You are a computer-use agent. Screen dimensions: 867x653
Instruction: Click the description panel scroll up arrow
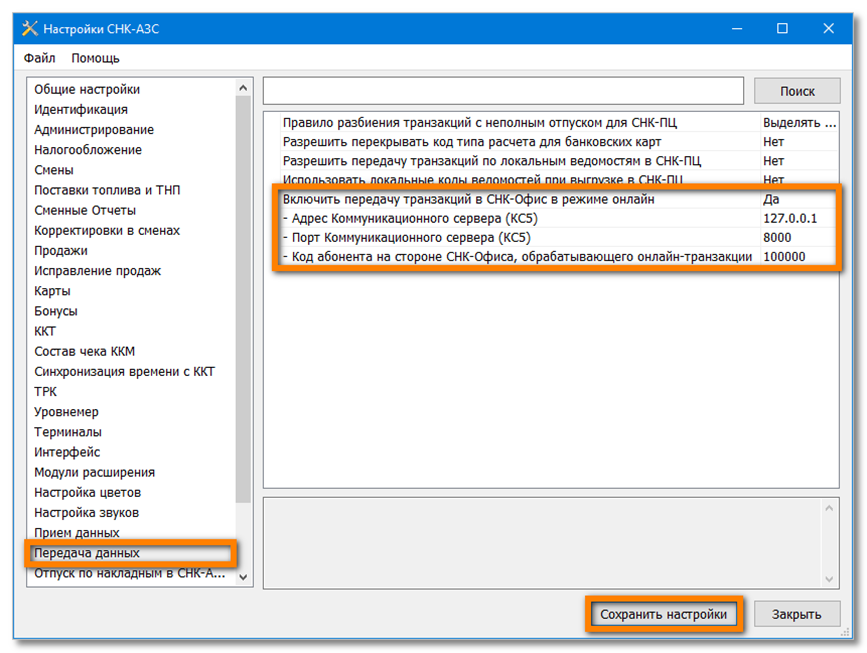[830, 509]
